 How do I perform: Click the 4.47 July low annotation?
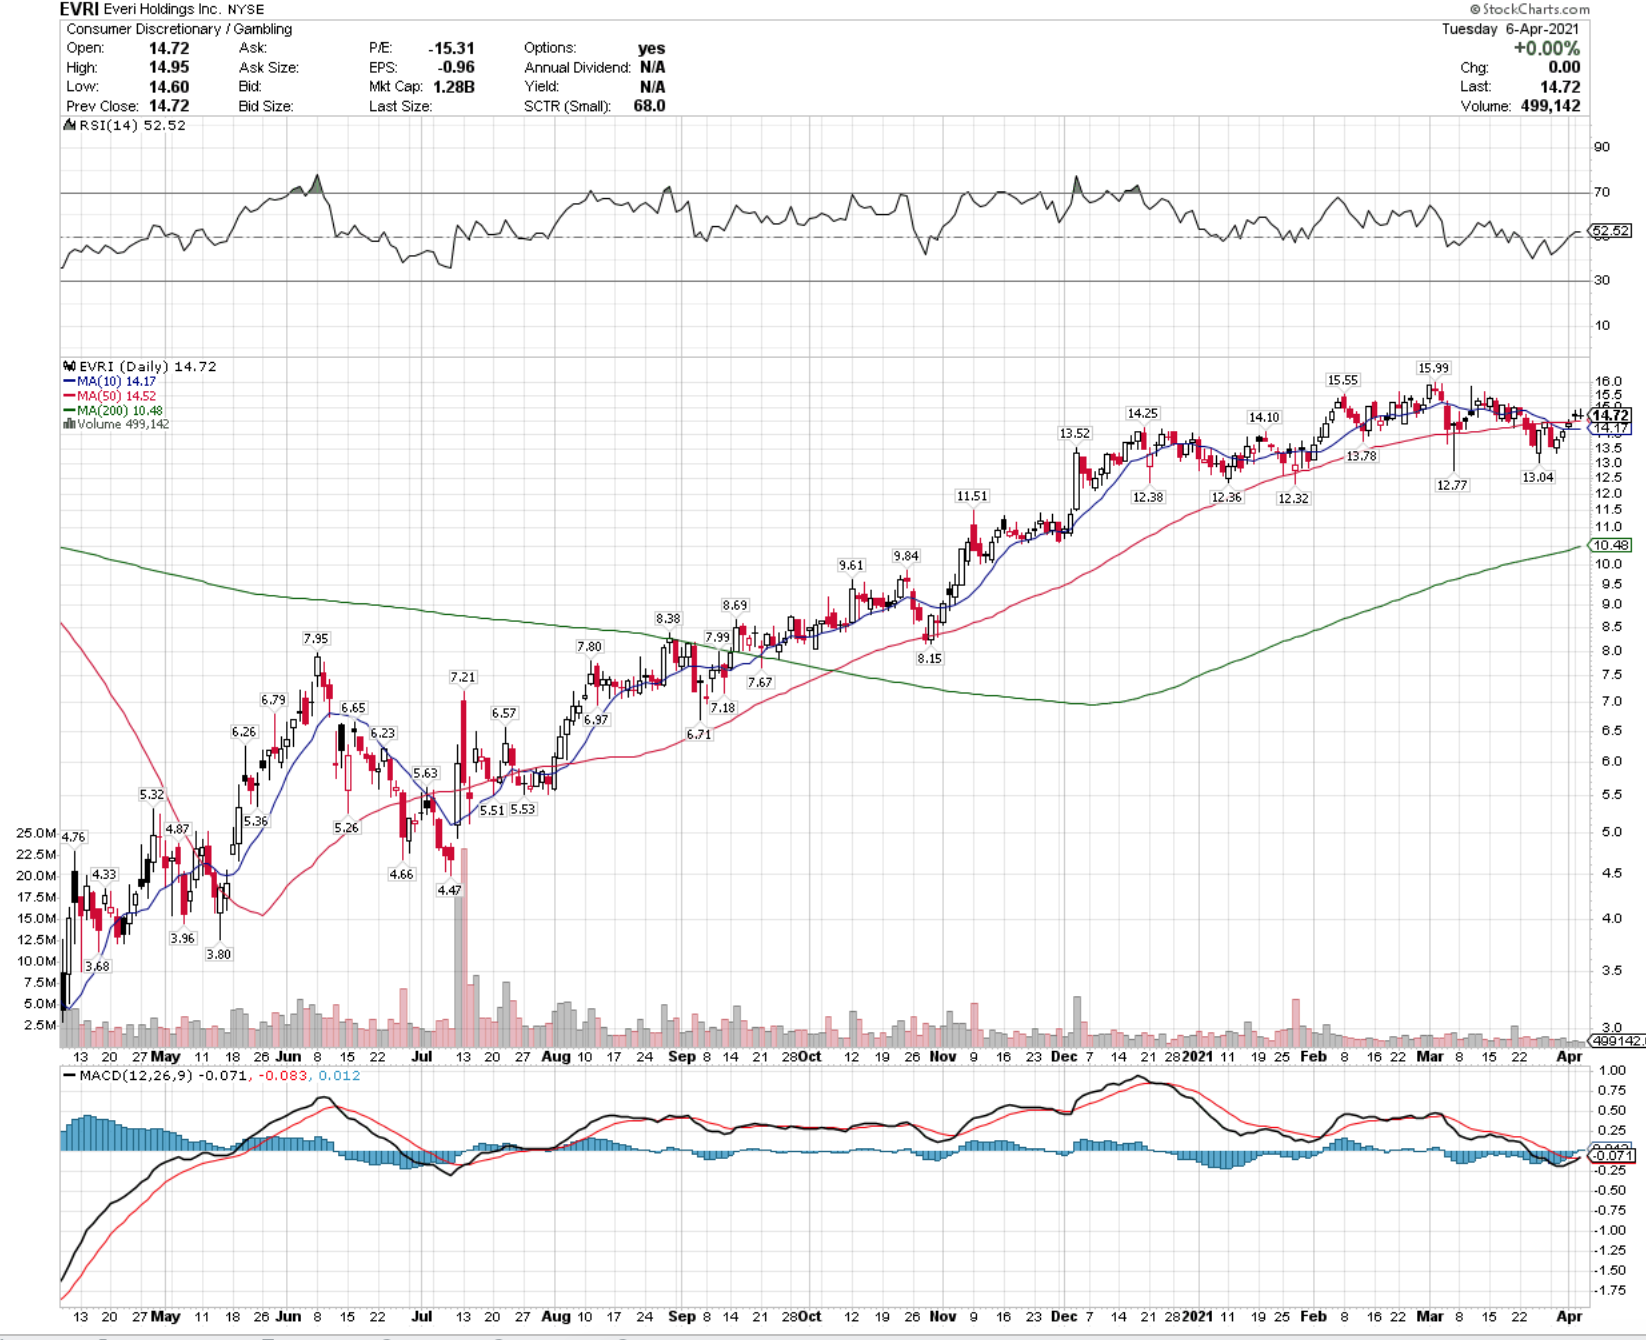click(450, 890)
